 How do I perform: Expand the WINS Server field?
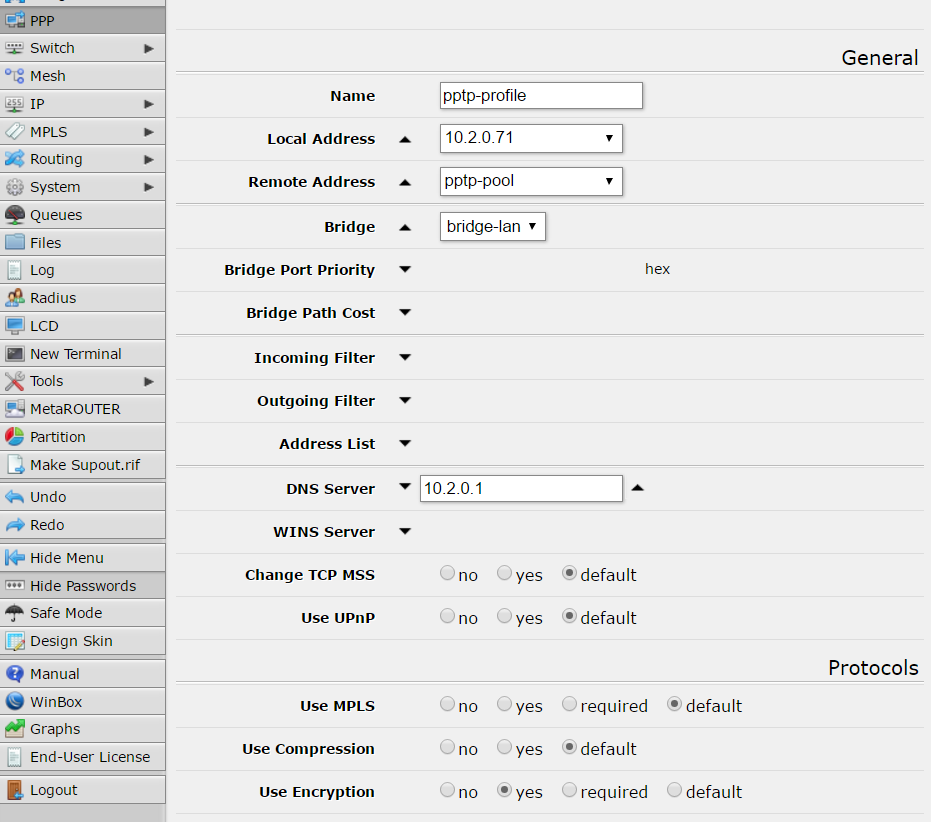pos(405,532)
